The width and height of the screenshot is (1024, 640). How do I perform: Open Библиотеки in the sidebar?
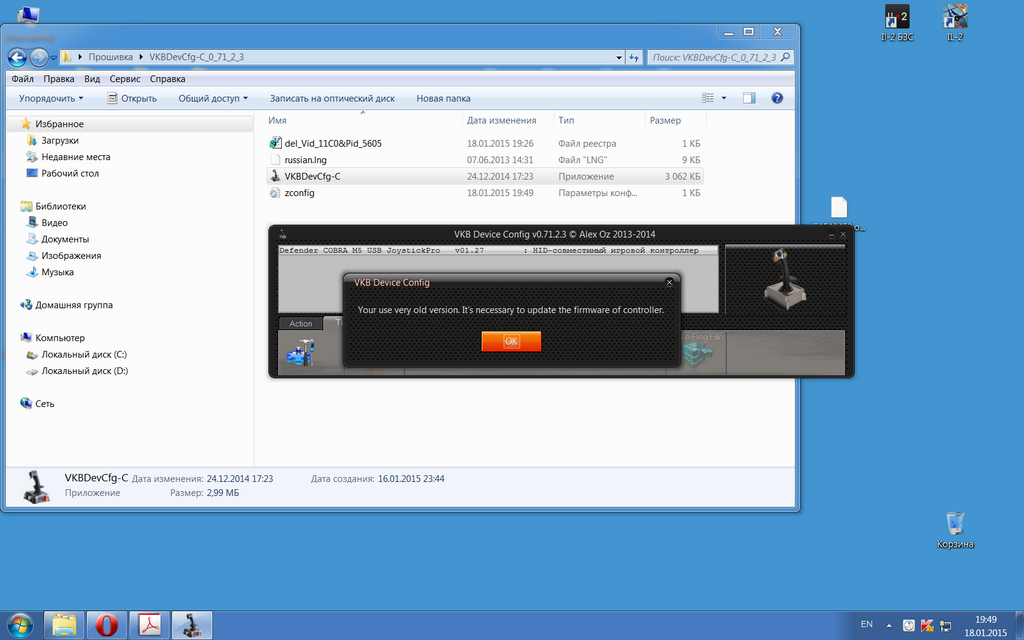[61, 206]
